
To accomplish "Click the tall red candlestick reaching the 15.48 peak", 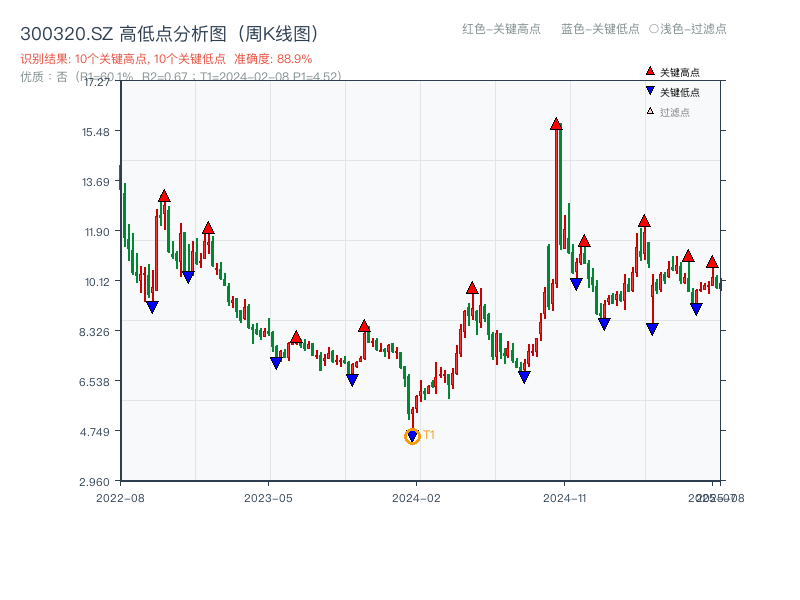I will coord(556,204).
